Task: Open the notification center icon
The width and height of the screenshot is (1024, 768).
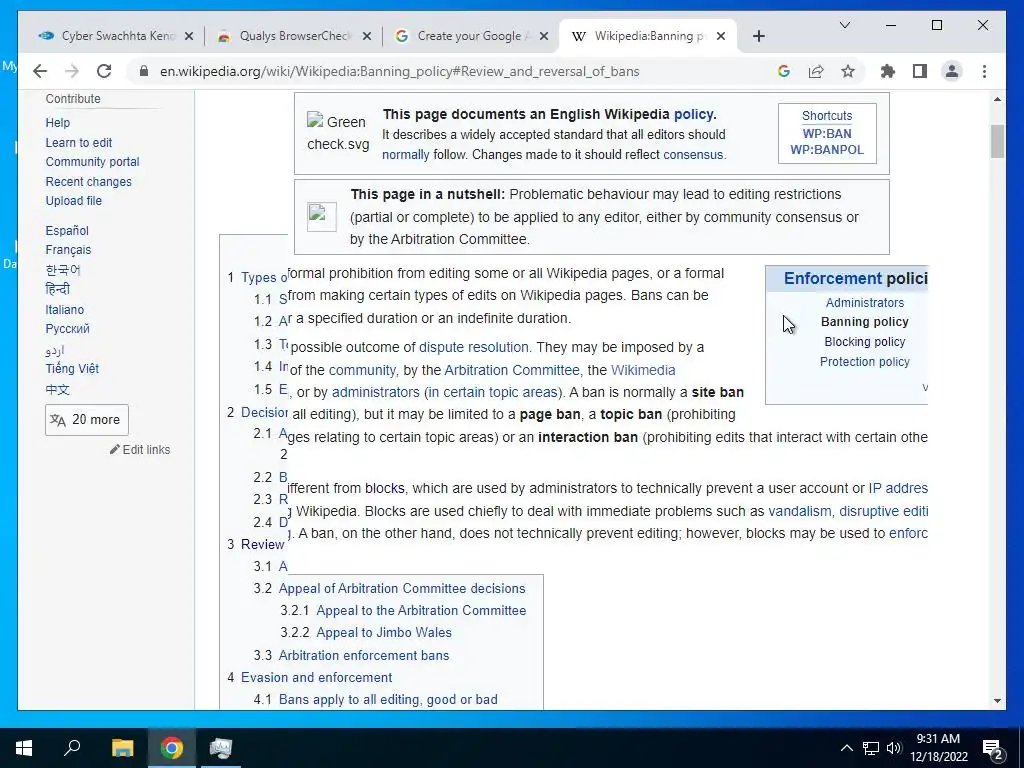Action: click(993, 748)
